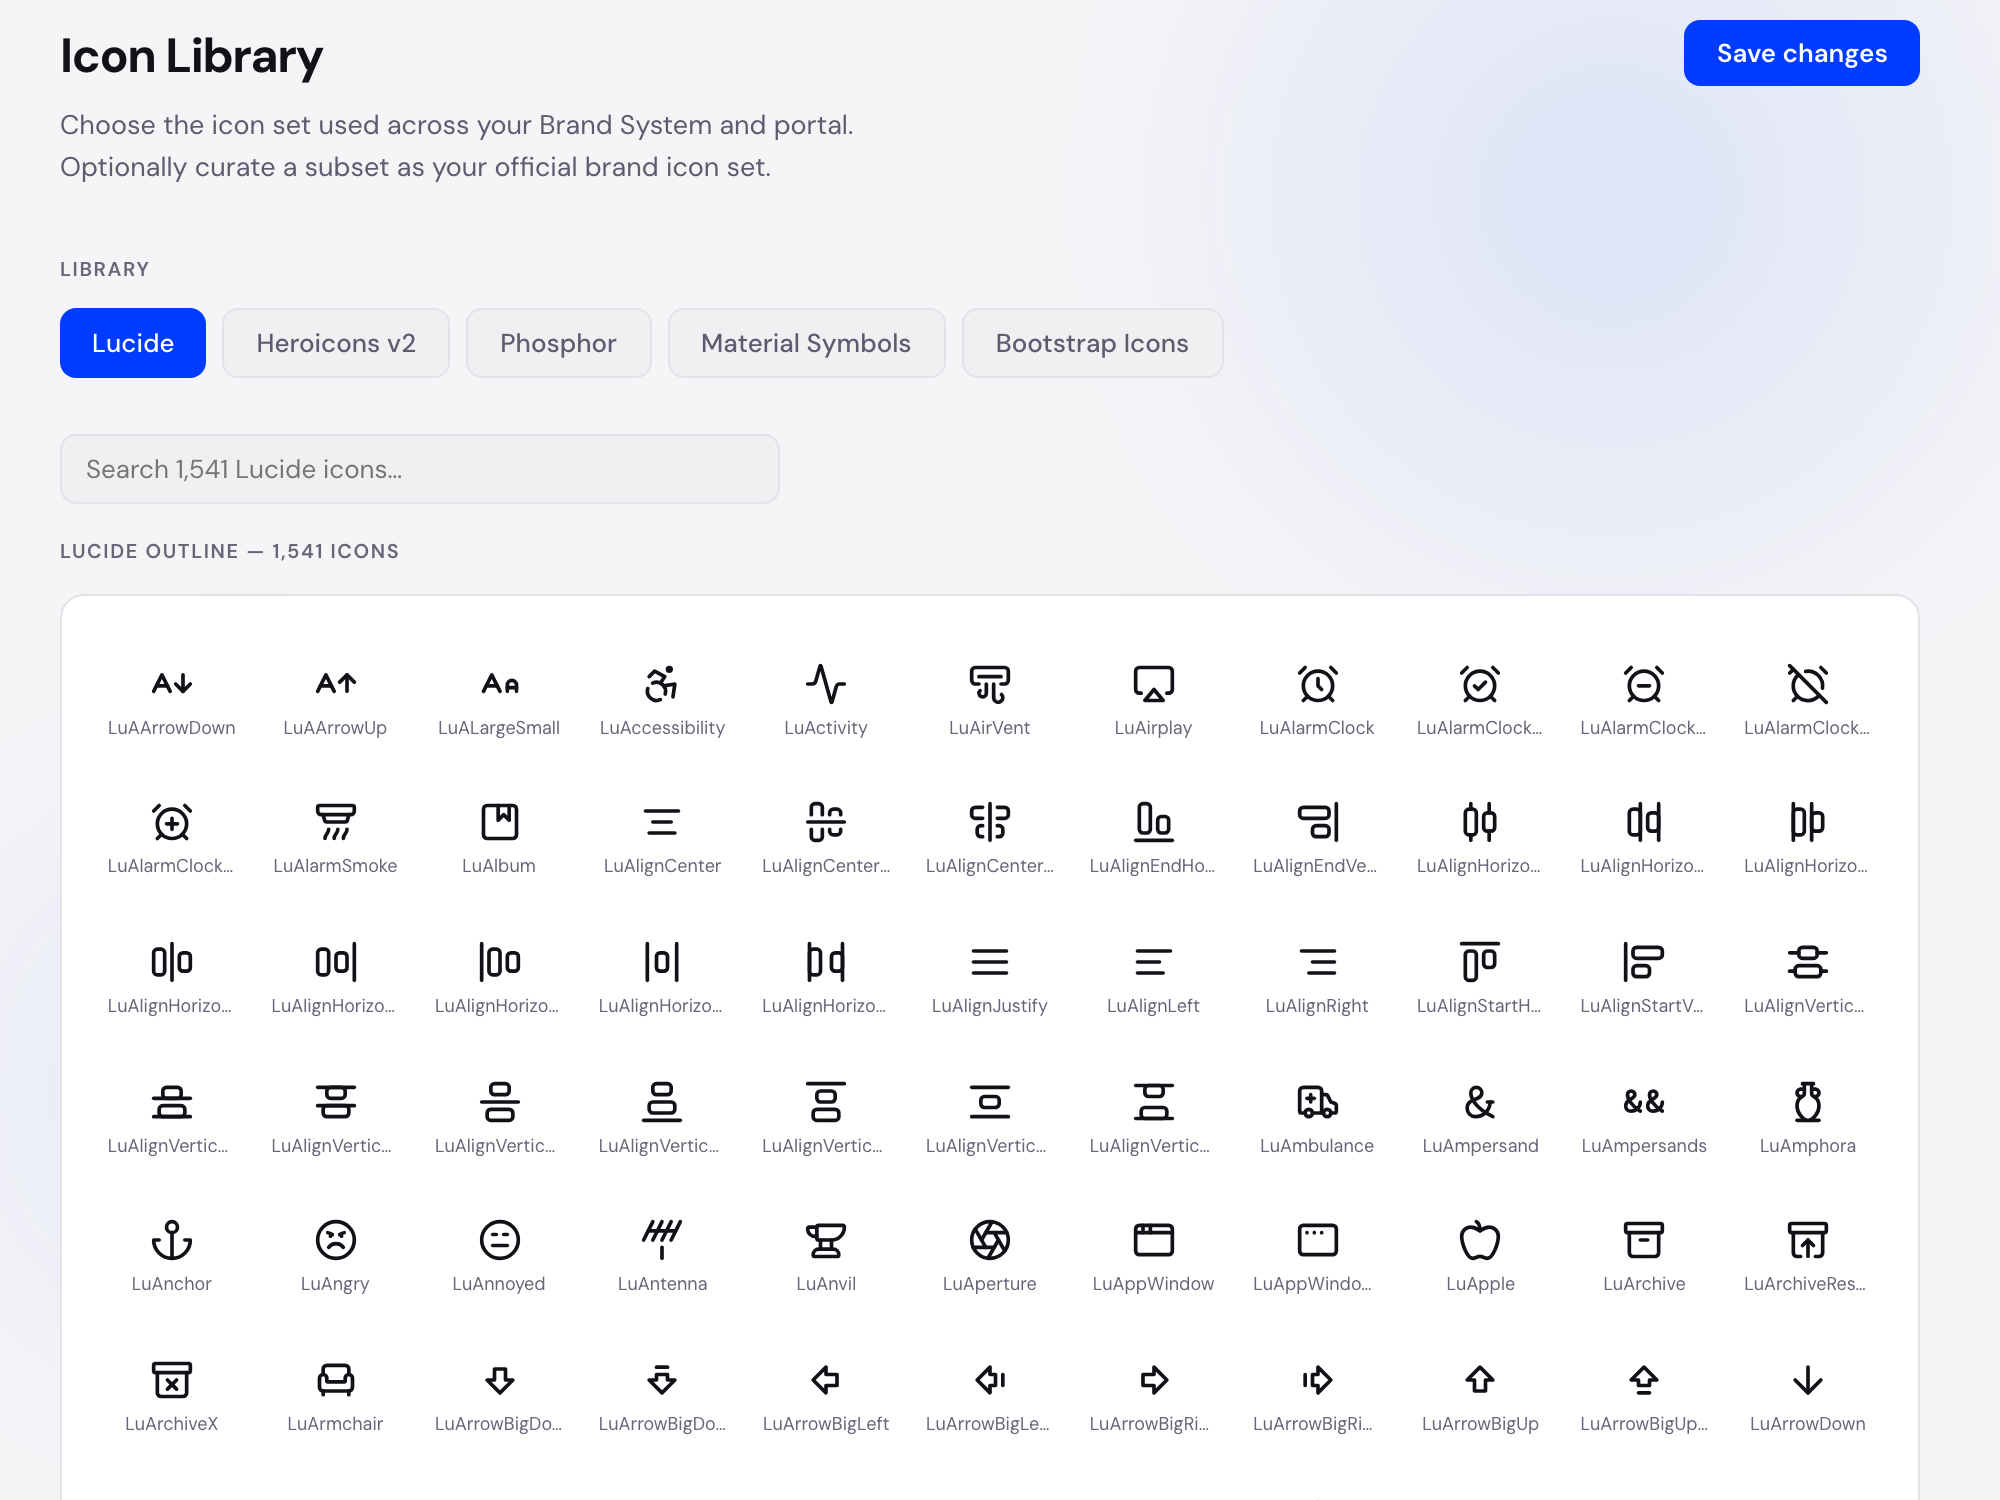Image resolution: width=2000 pixels, height=1500 pixels.
Task: Select the LuAnnoyed face icon
Action: (x=499, y=1241)
